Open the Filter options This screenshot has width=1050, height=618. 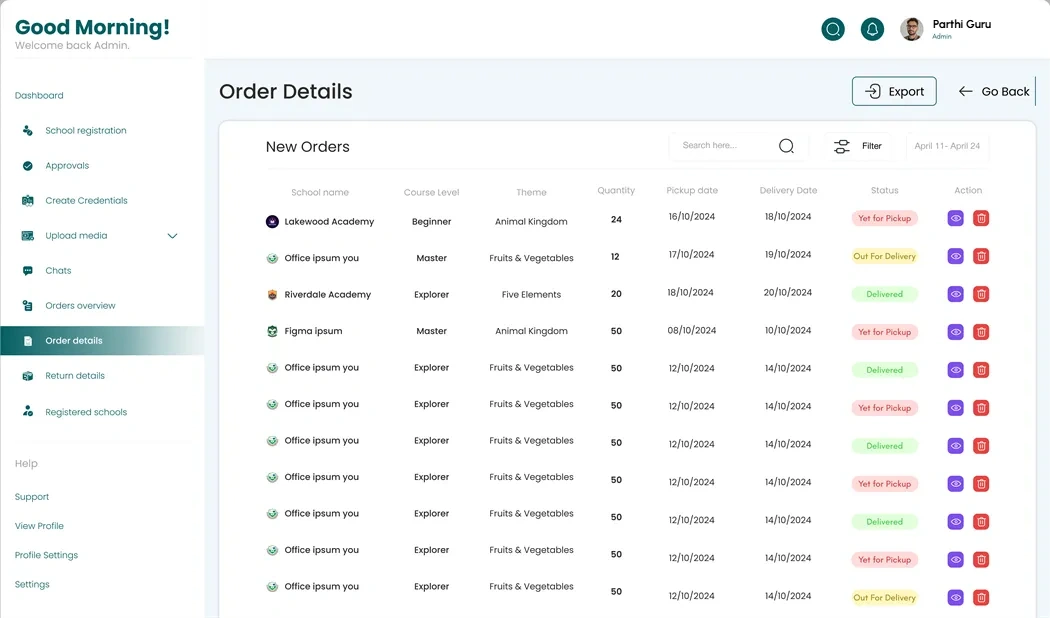coord(858,146)
